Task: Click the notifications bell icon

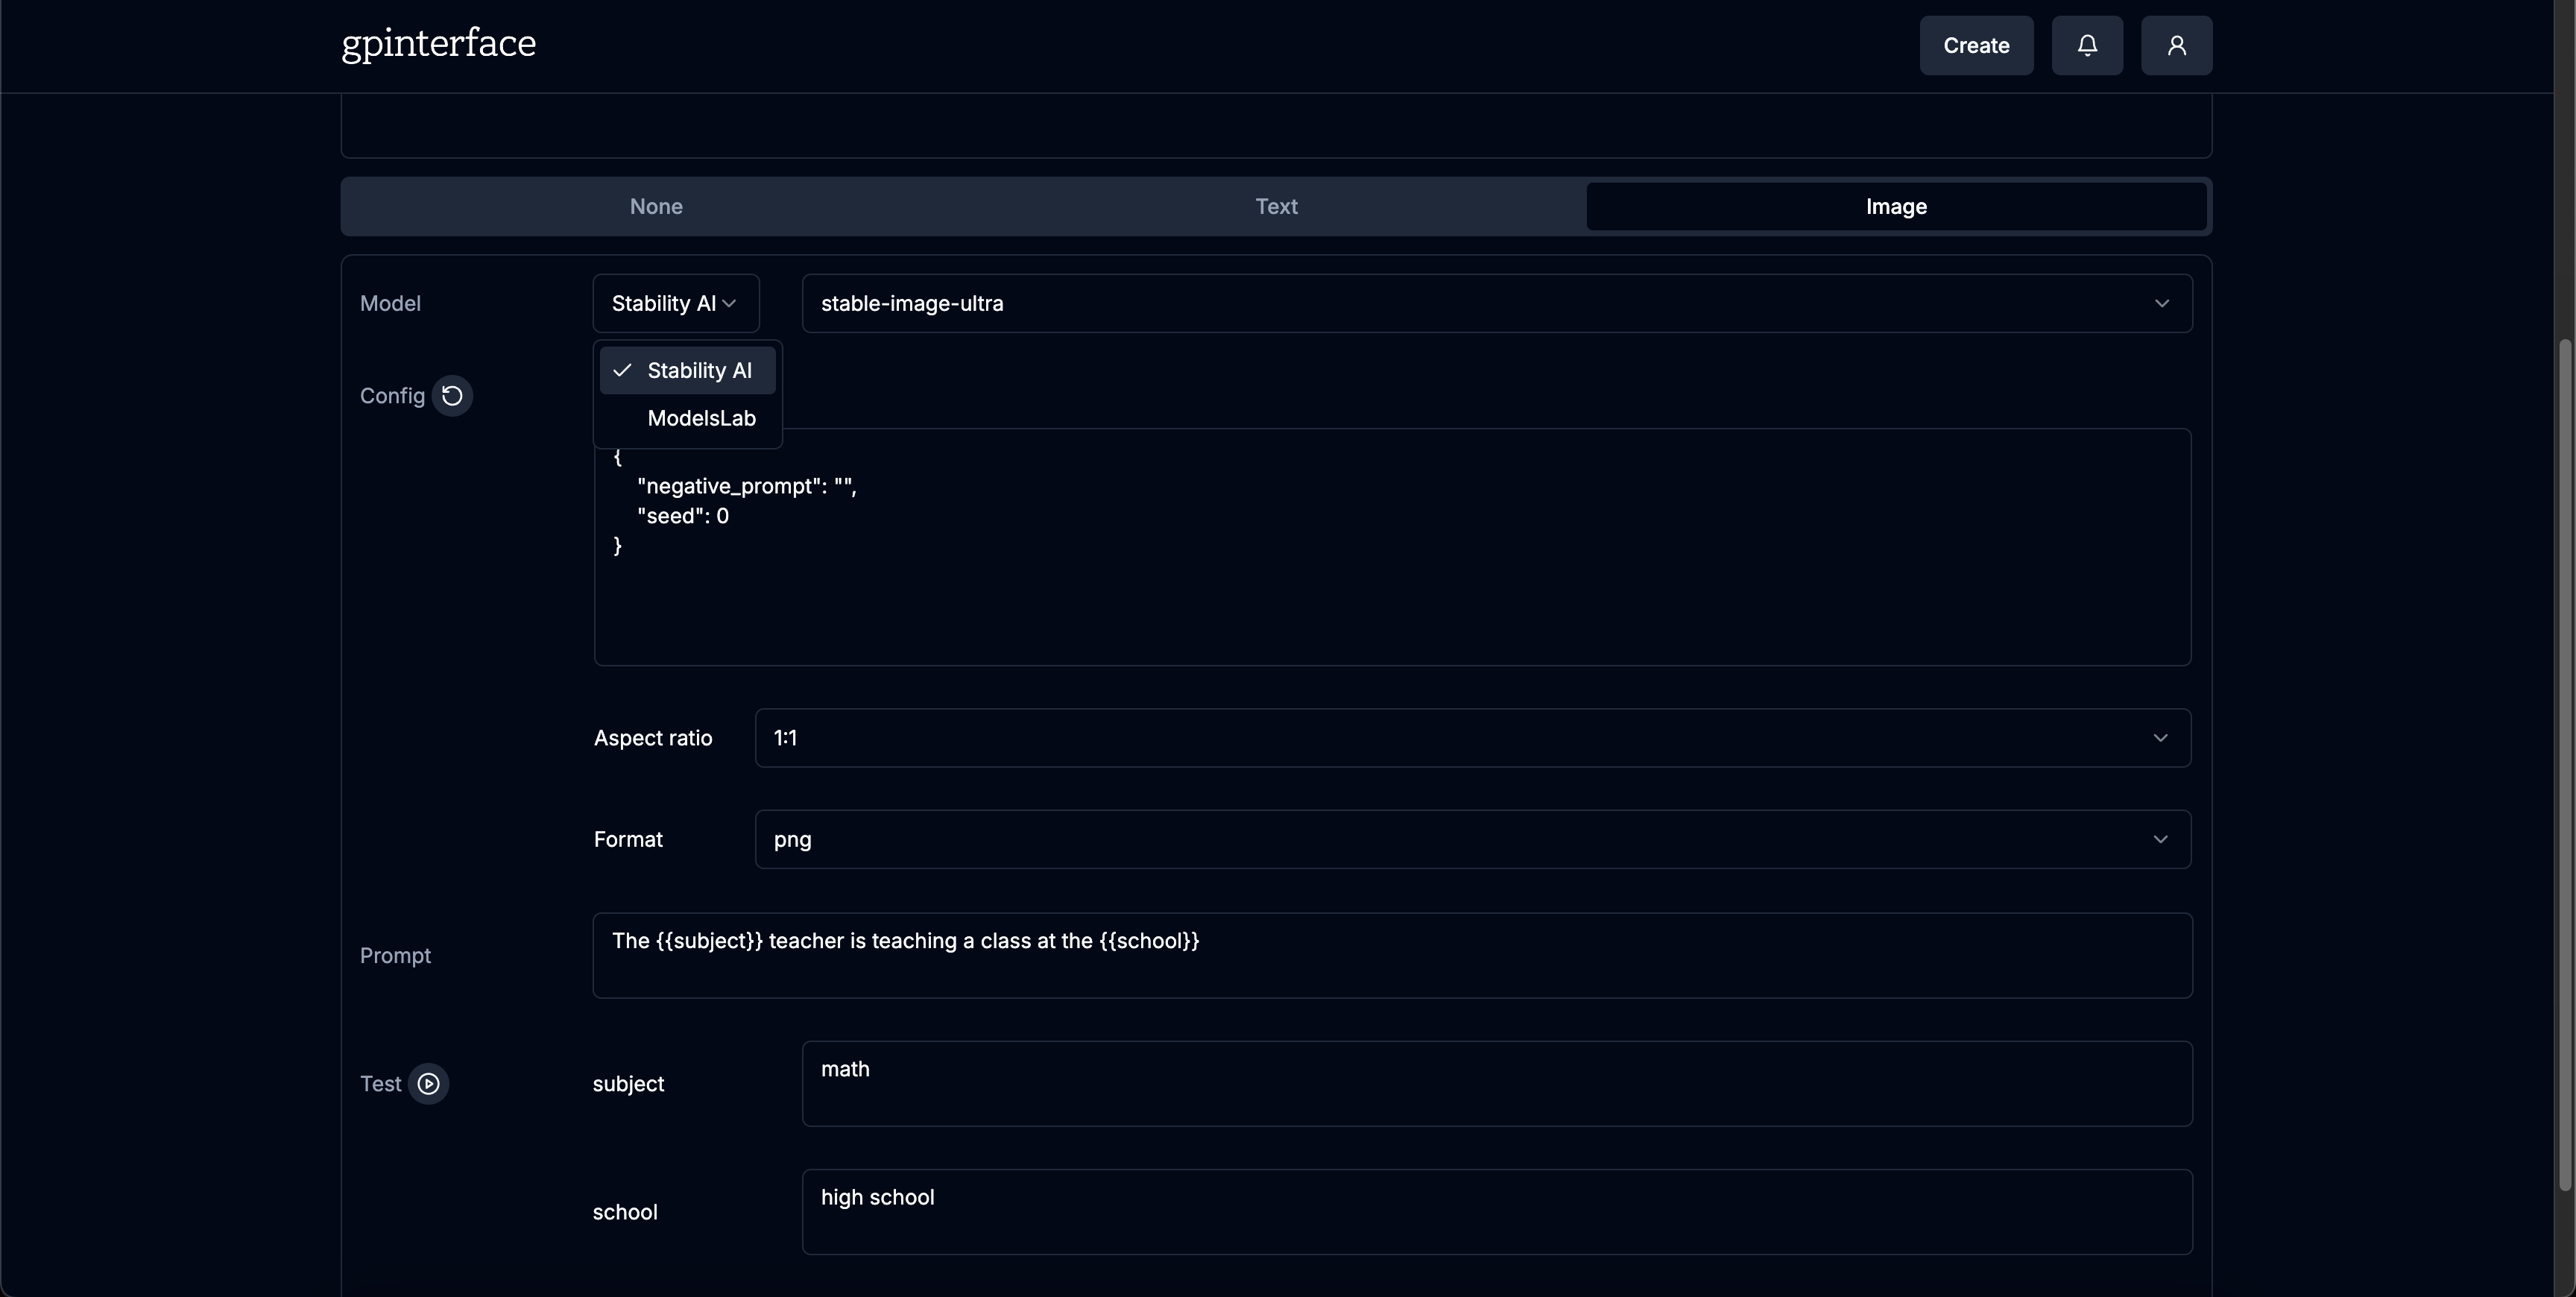Action: pos(2087,45)
